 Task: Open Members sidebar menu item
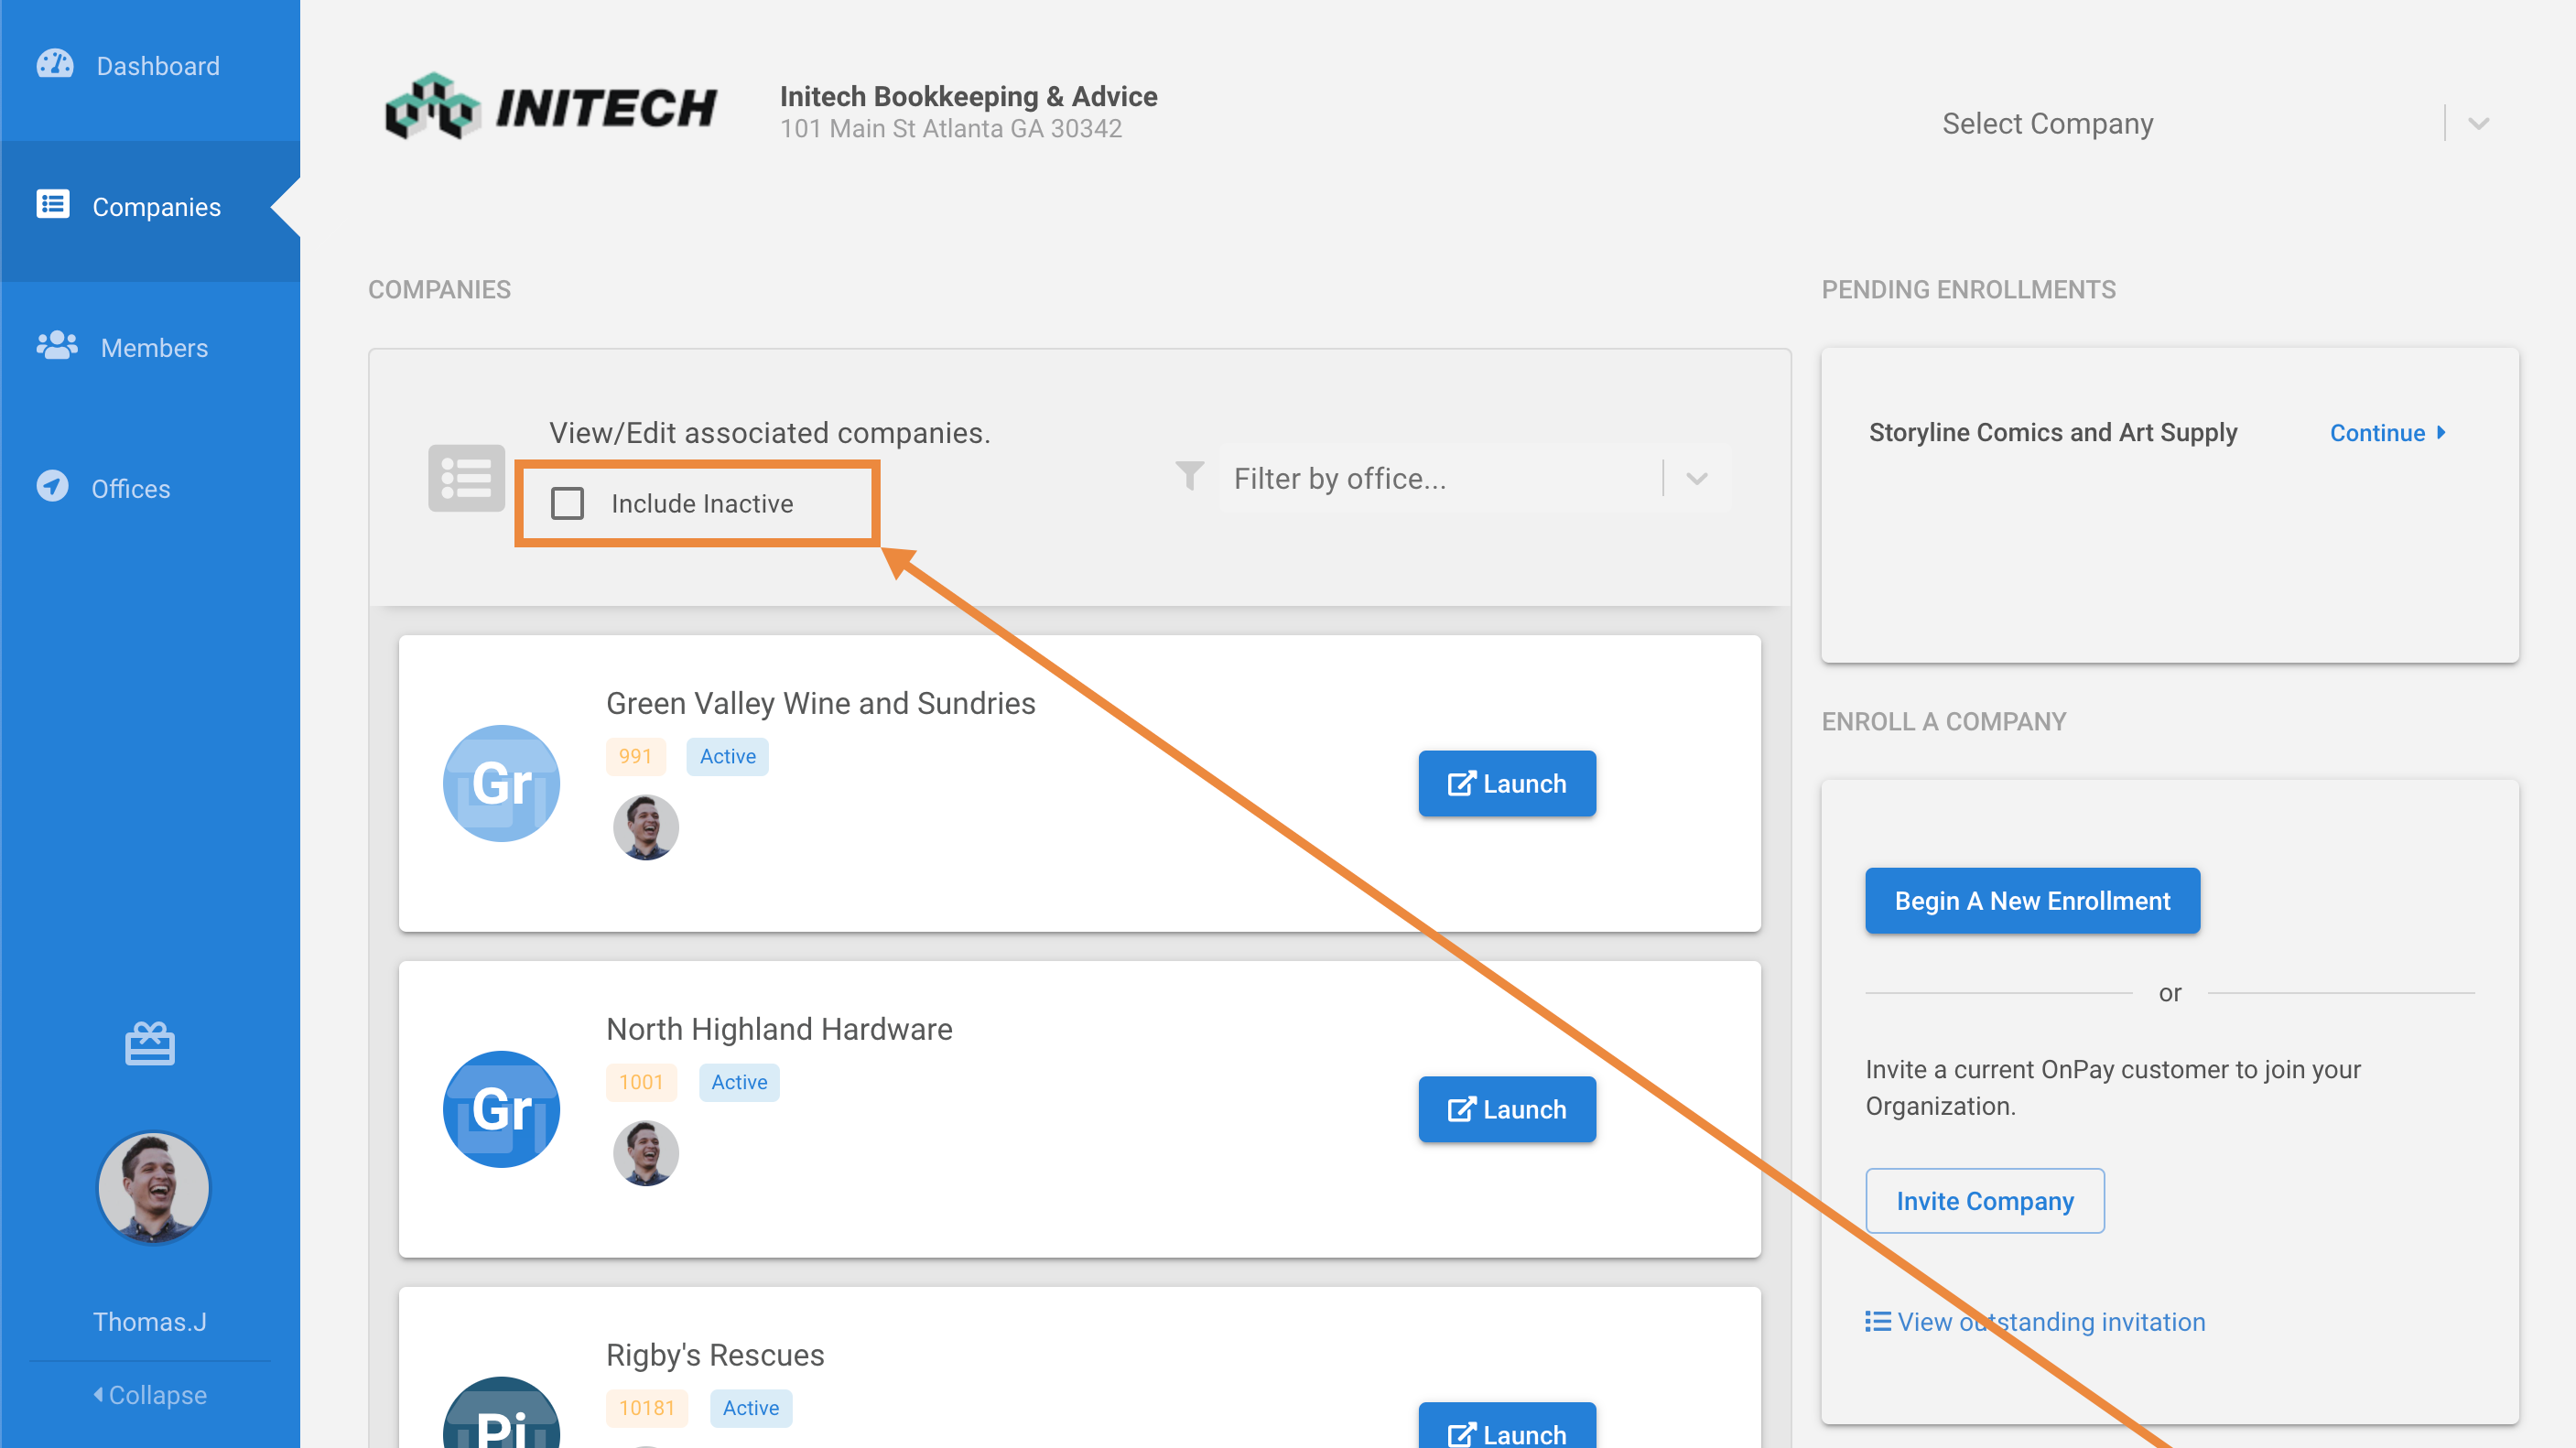[150, 348]
